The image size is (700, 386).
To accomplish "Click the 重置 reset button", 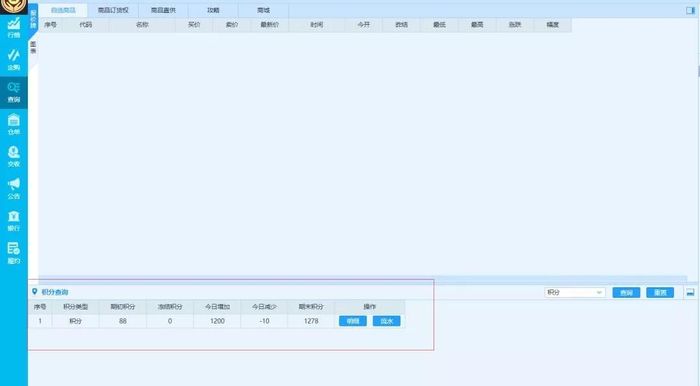I will pyautogui.click(x=660, y=292).
